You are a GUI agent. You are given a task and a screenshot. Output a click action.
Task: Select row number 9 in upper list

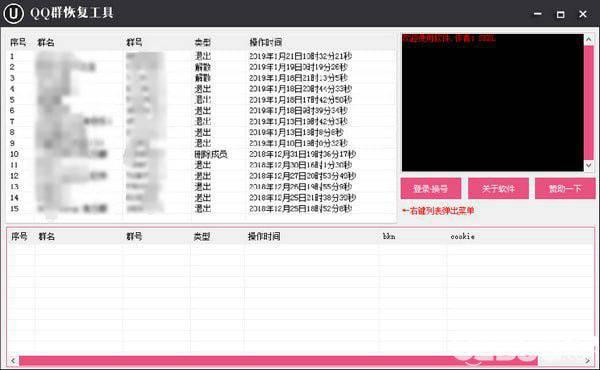pos(201,143)
